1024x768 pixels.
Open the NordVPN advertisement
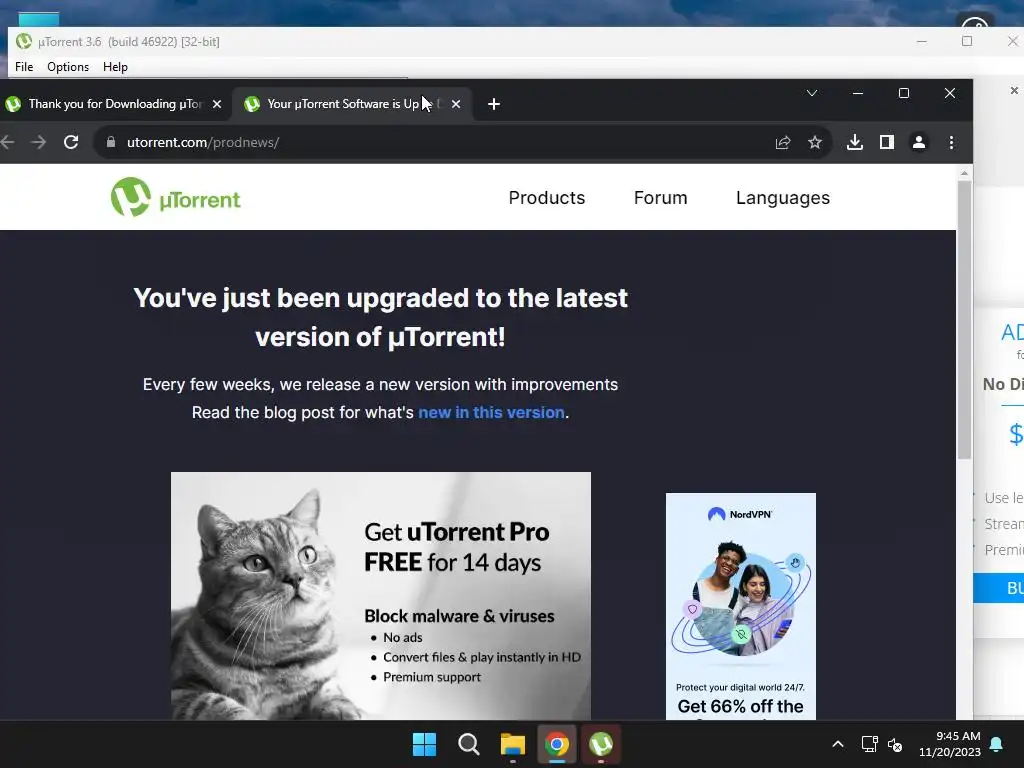pos(741,606)
